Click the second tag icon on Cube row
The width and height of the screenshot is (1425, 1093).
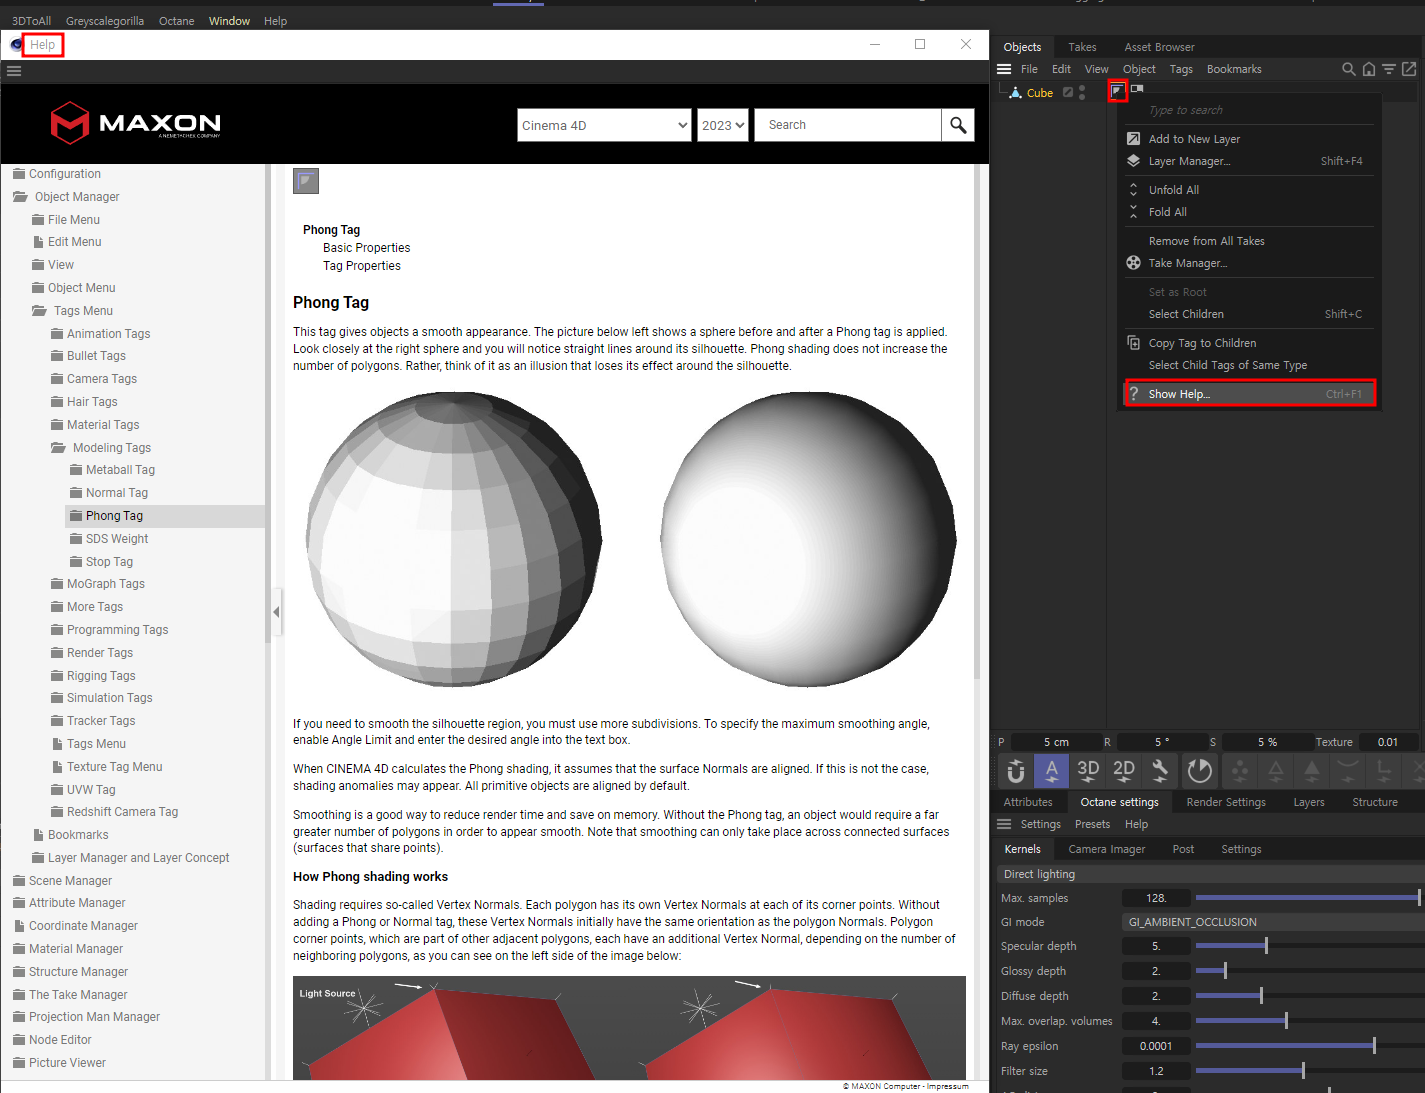(1137, 89)
